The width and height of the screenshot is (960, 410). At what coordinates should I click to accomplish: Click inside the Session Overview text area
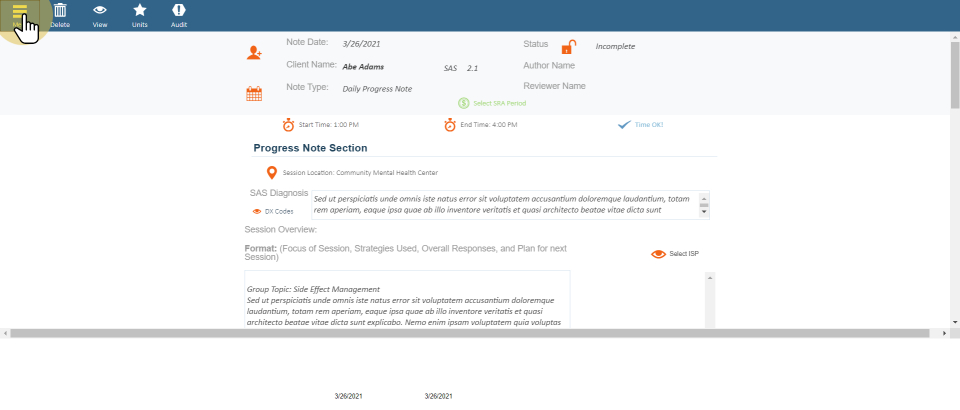tap(406, 299)
